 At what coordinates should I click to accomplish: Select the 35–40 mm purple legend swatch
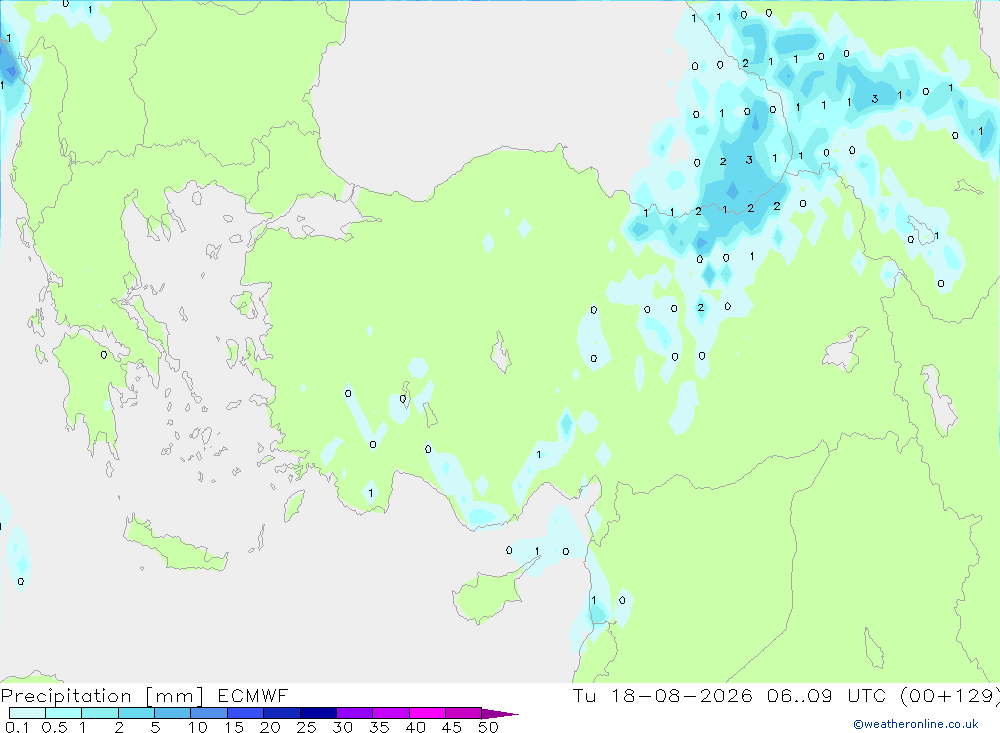(390, 713)
